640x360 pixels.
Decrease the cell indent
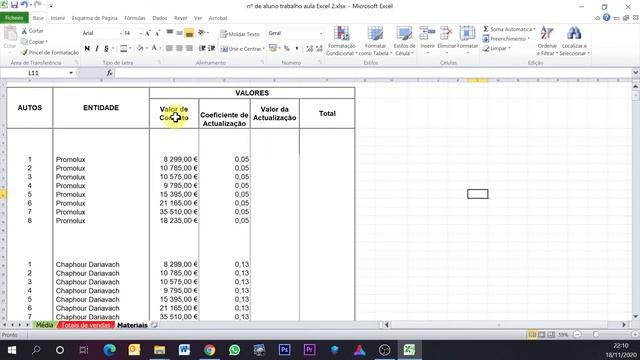202,48
